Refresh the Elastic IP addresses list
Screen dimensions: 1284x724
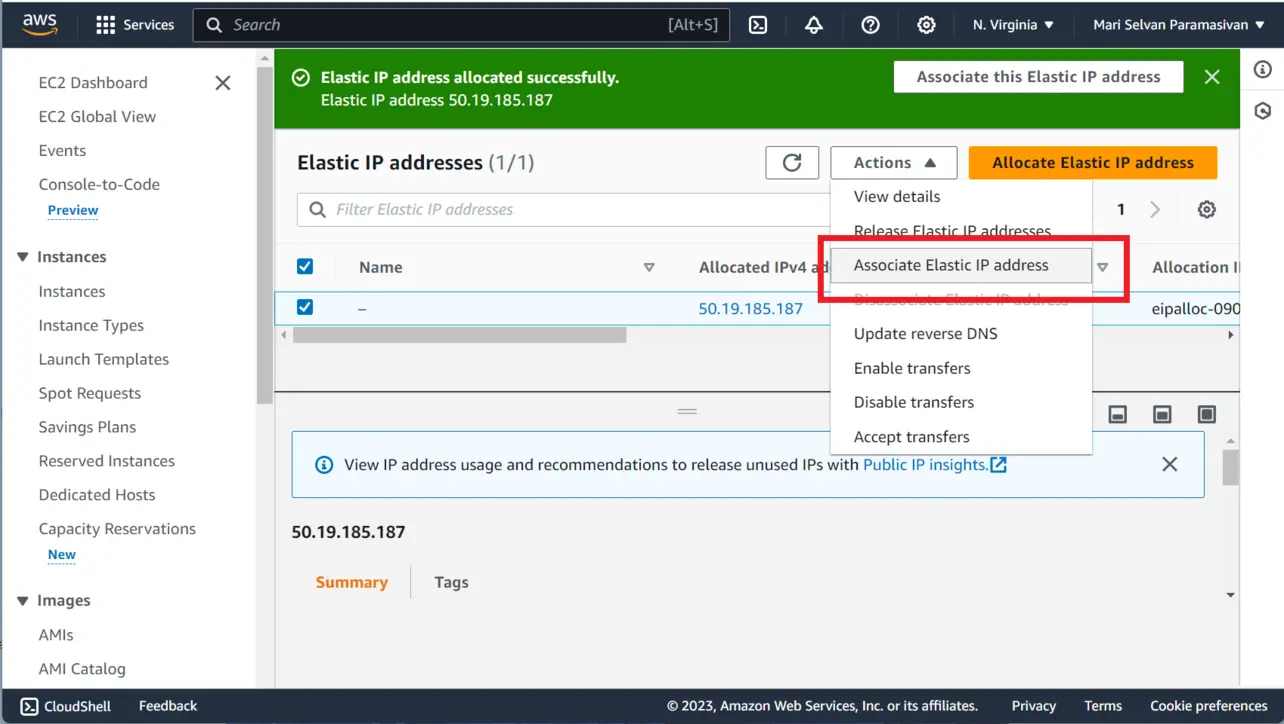click(792, 163)
